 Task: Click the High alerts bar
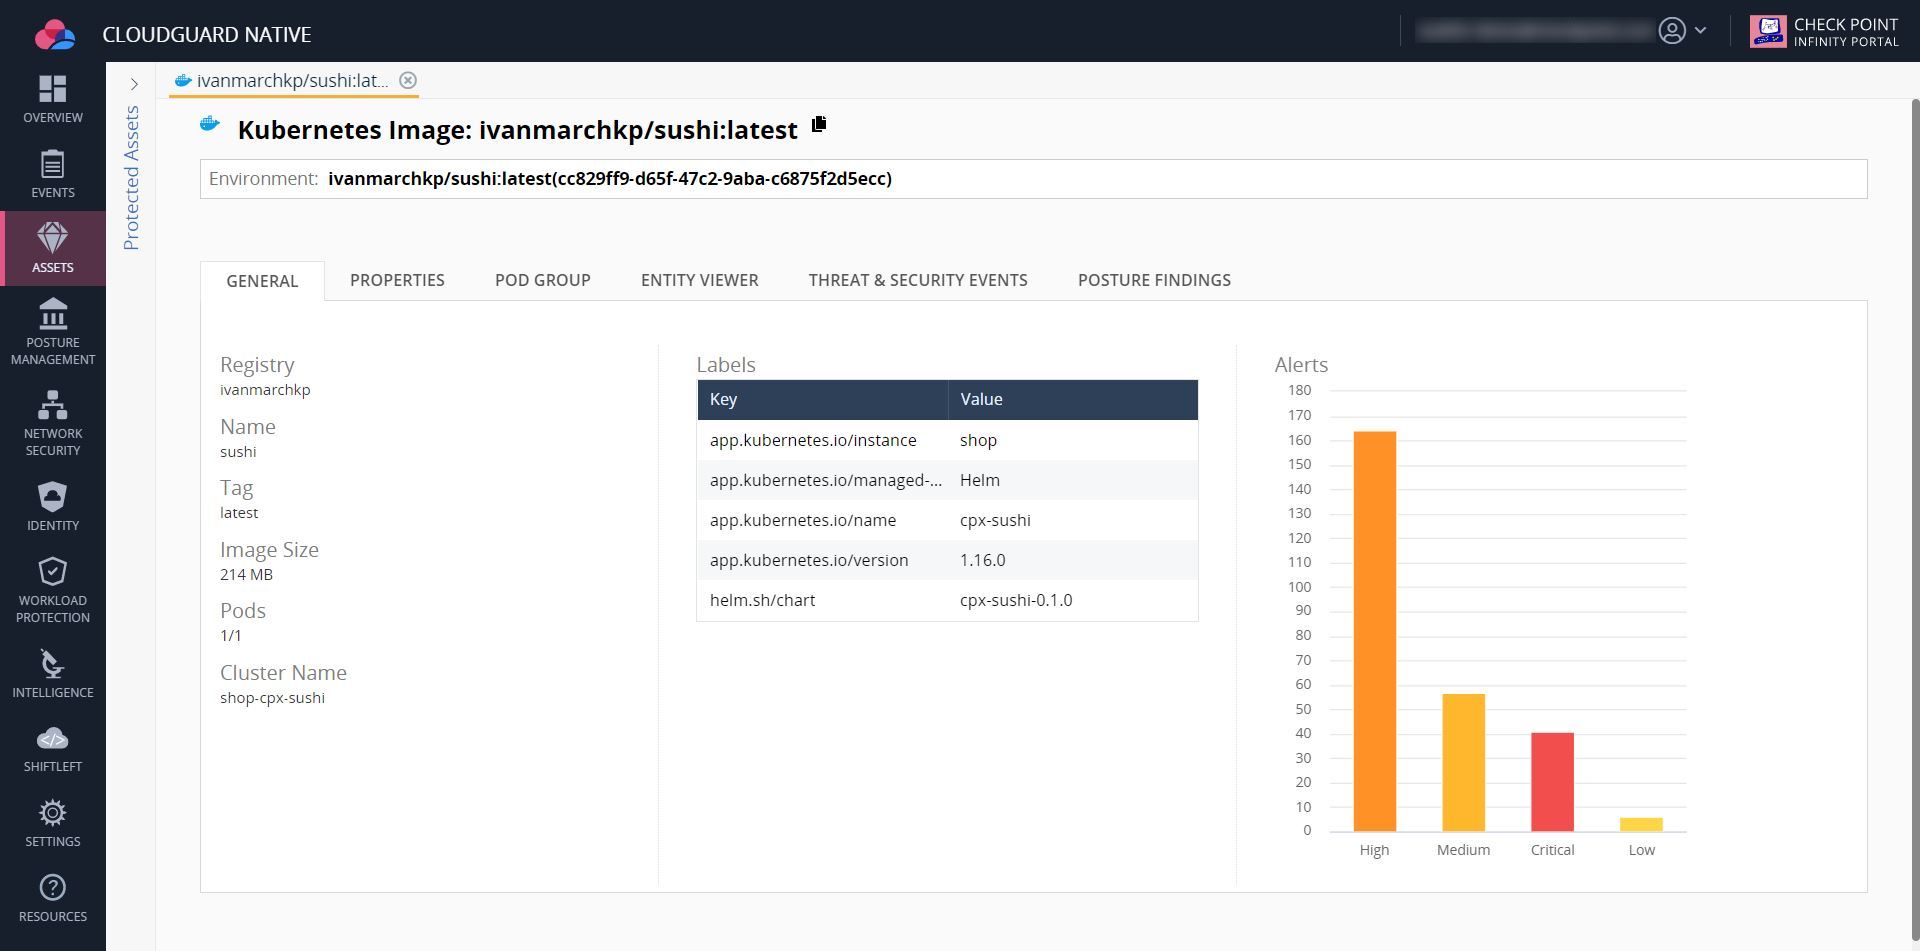[1375, 631]
